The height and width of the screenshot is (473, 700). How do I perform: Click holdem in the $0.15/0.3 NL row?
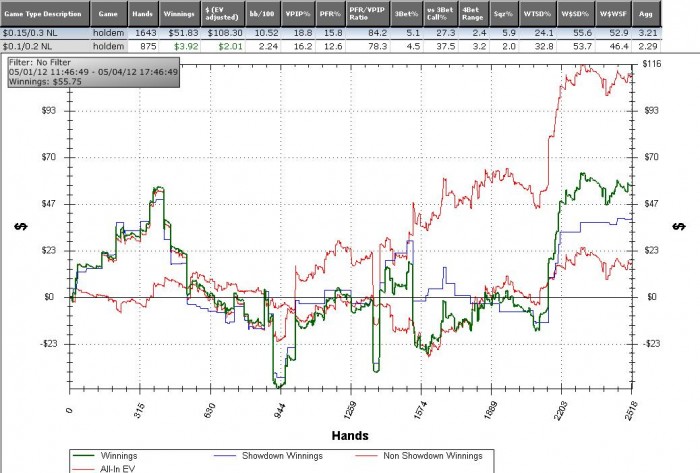click(108, 33)
